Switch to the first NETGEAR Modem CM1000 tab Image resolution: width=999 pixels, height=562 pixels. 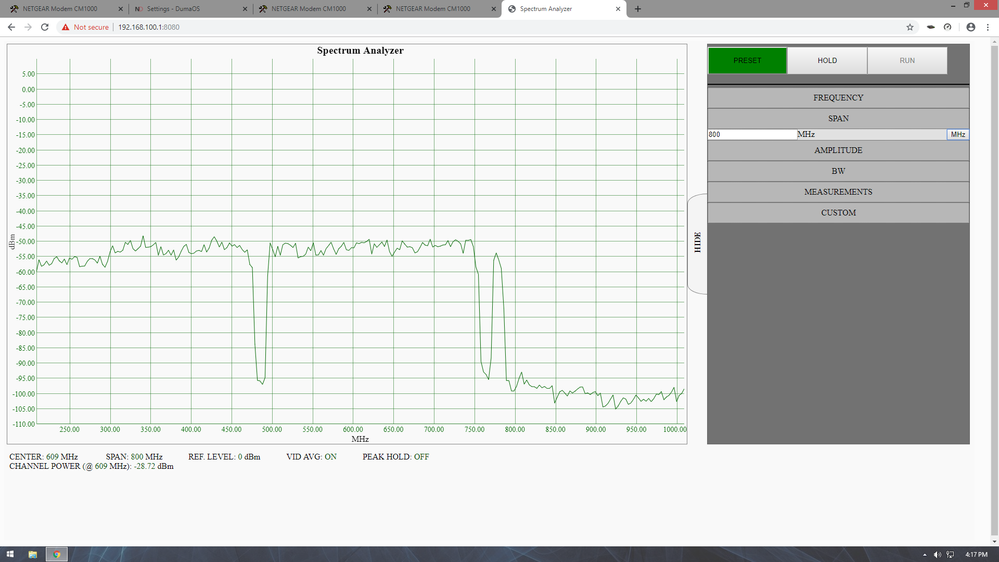(60, 9)
